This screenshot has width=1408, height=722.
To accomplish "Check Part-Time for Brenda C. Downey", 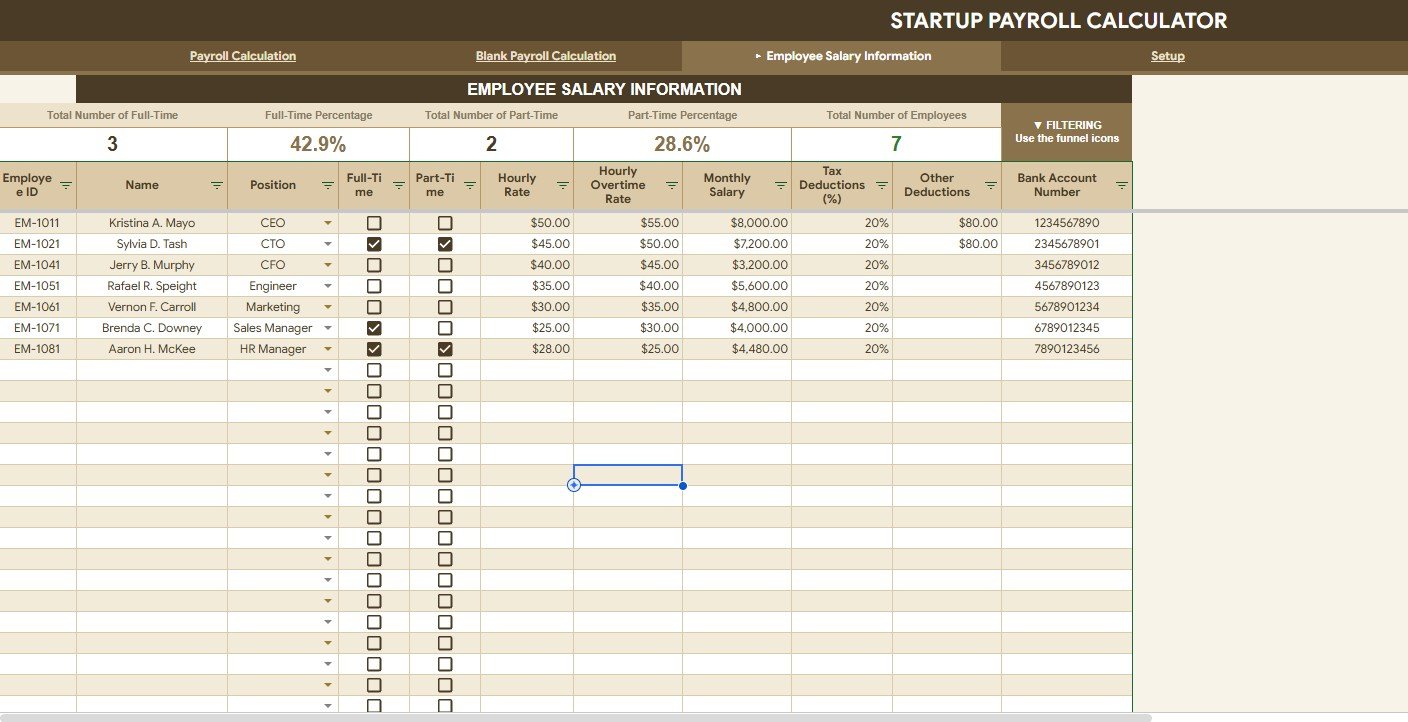I will [445, 328].
